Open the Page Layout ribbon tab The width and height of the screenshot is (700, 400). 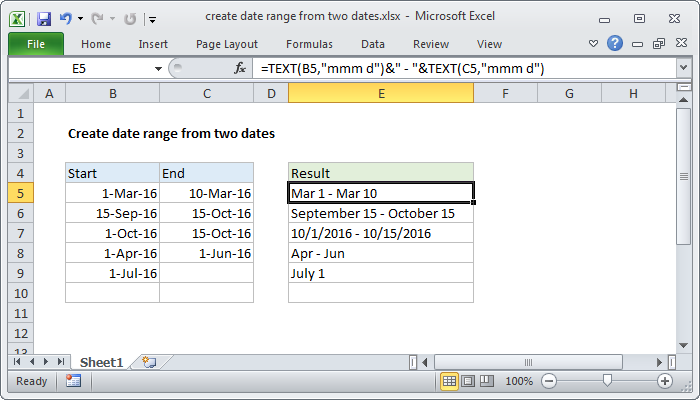(x=227, y=44)
